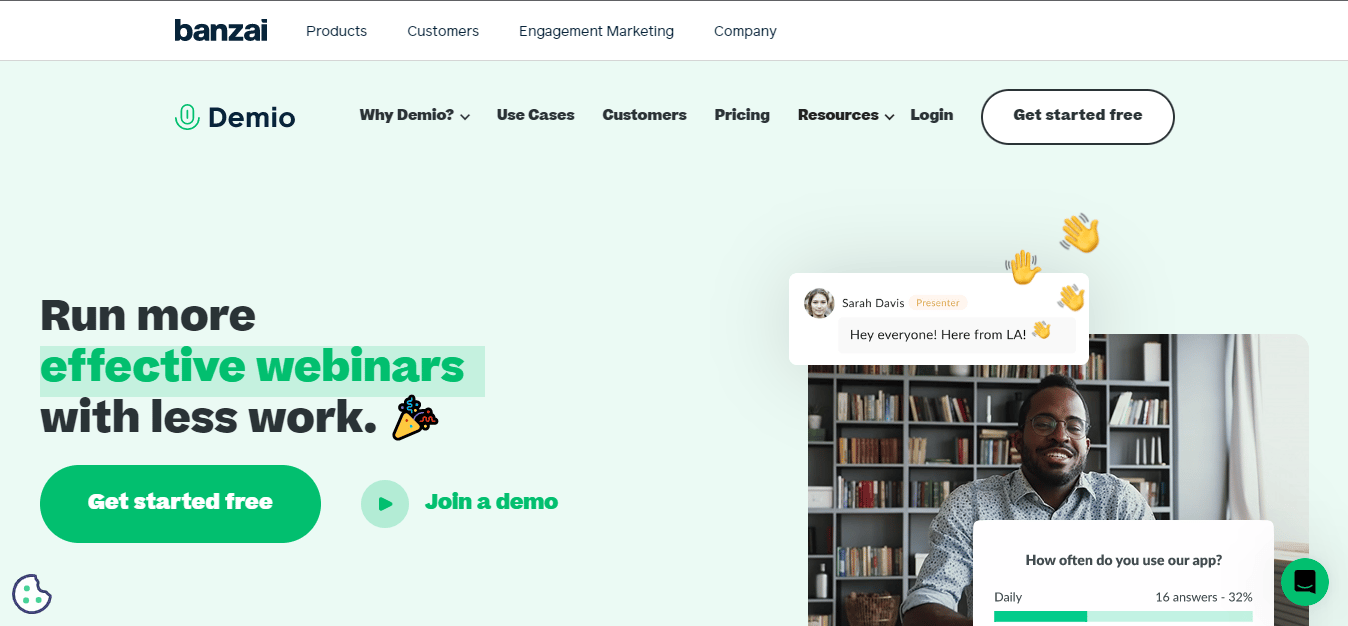
Task: Click the raised hand emoji
Action: click(1022, 267)
